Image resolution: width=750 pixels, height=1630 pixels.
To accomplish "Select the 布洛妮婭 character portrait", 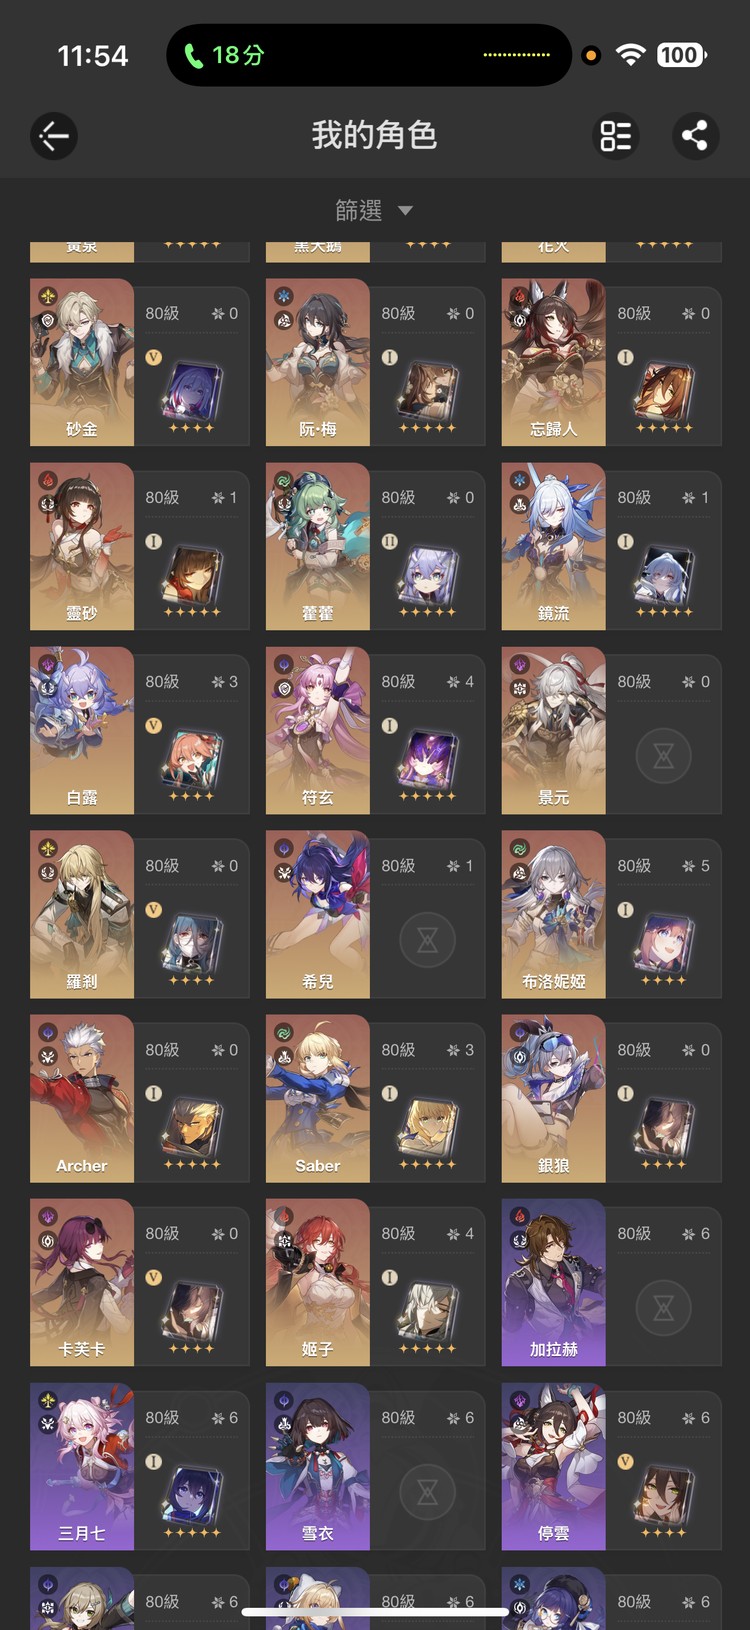I will tap(553, 914).
